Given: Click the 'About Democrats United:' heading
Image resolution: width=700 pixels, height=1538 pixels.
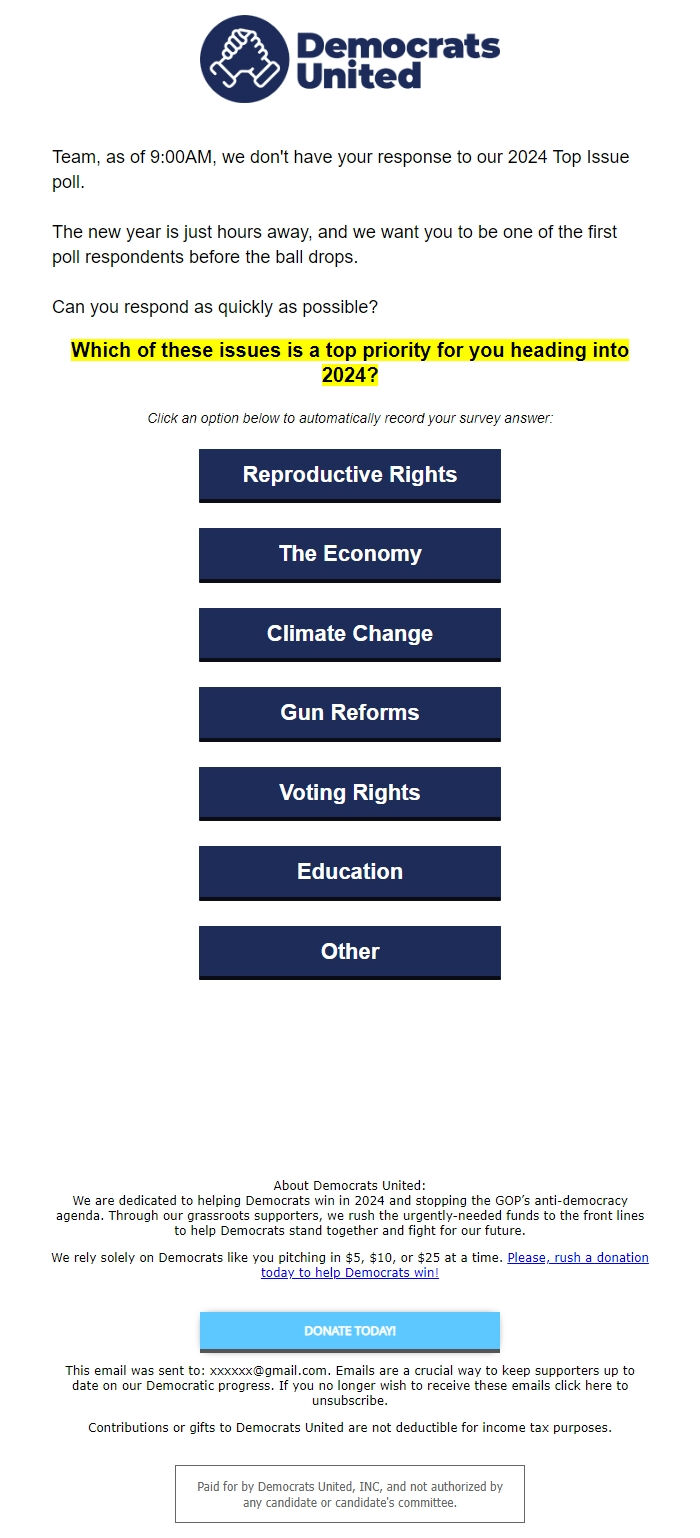Looking at the screenshot, I should 350,1186.
